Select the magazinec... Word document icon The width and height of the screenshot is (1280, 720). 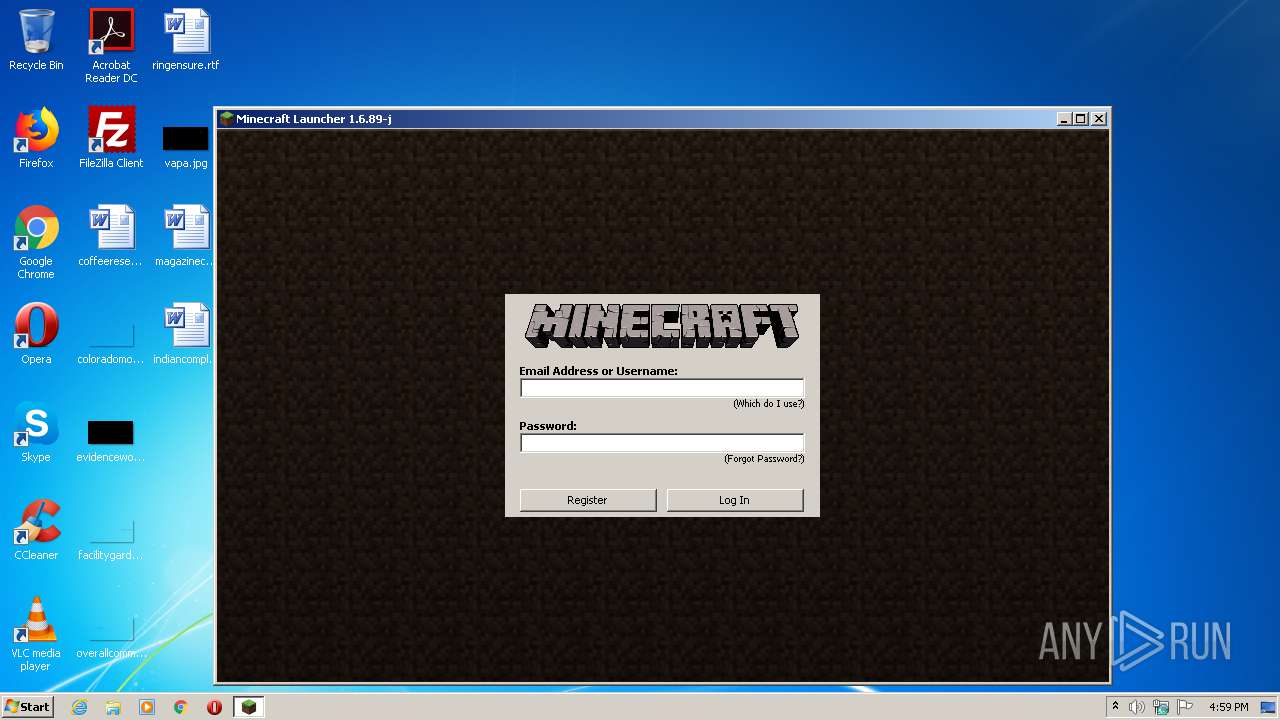coord(186,237)
